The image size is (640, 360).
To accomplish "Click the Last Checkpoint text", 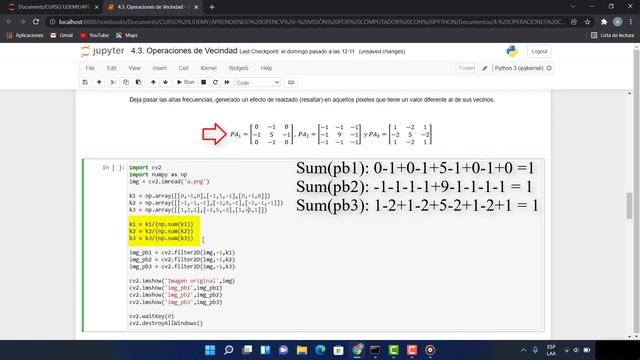I will (x=297, y=51).
